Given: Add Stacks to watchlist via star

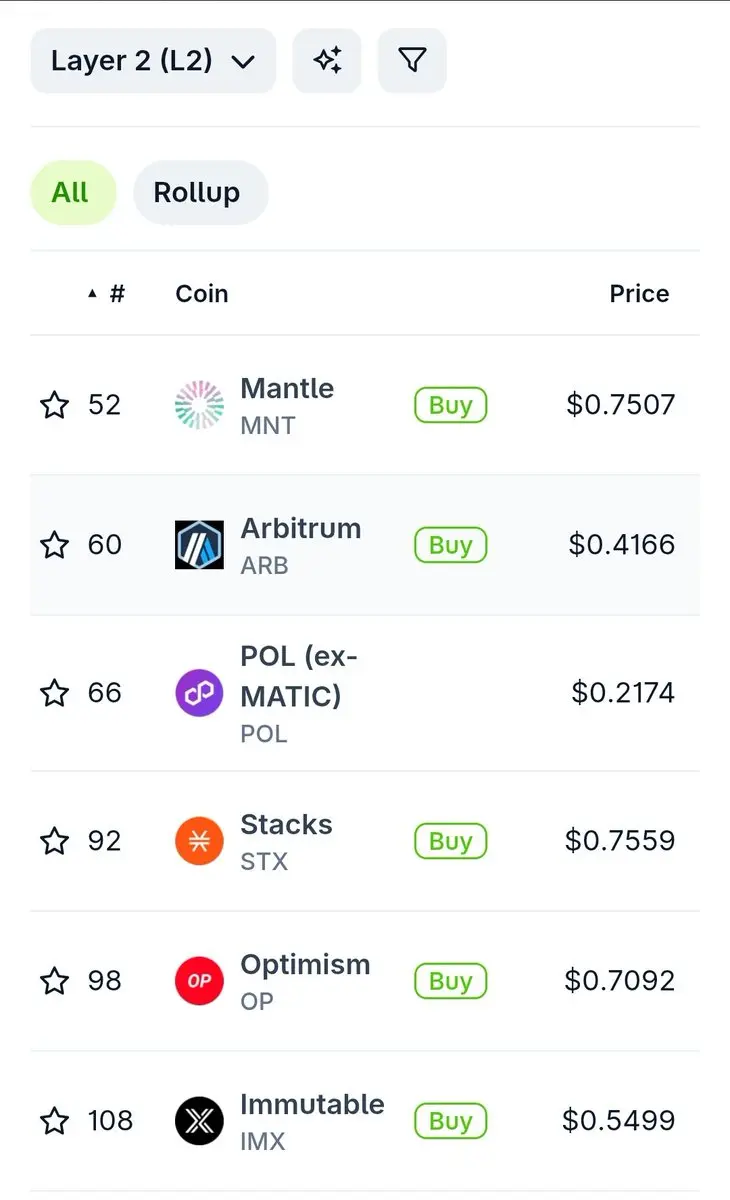Looking at the screenshot, I should pyautogui.click(x=54, y=841).
